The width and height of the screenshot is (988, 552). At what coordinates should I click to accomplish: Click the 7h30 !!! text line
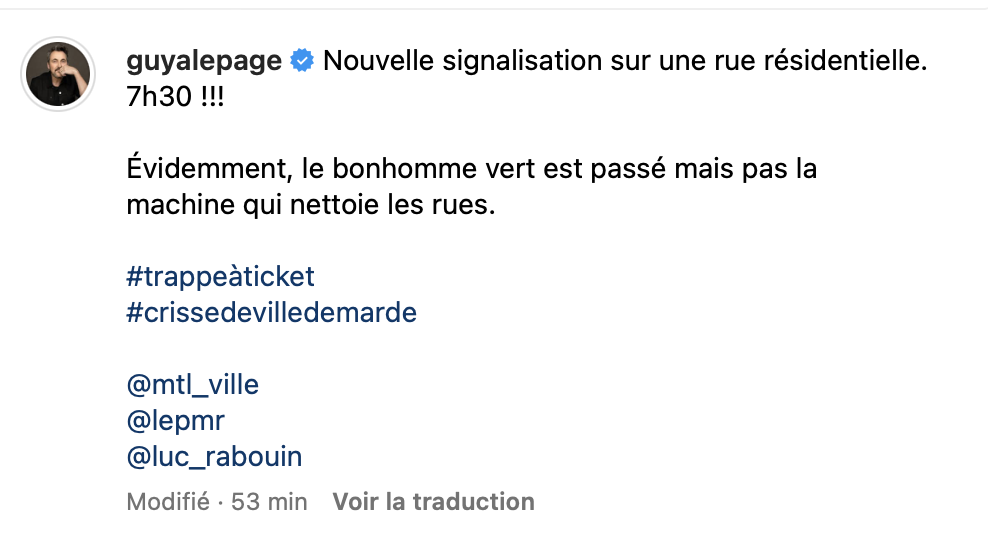coord(175,96)
